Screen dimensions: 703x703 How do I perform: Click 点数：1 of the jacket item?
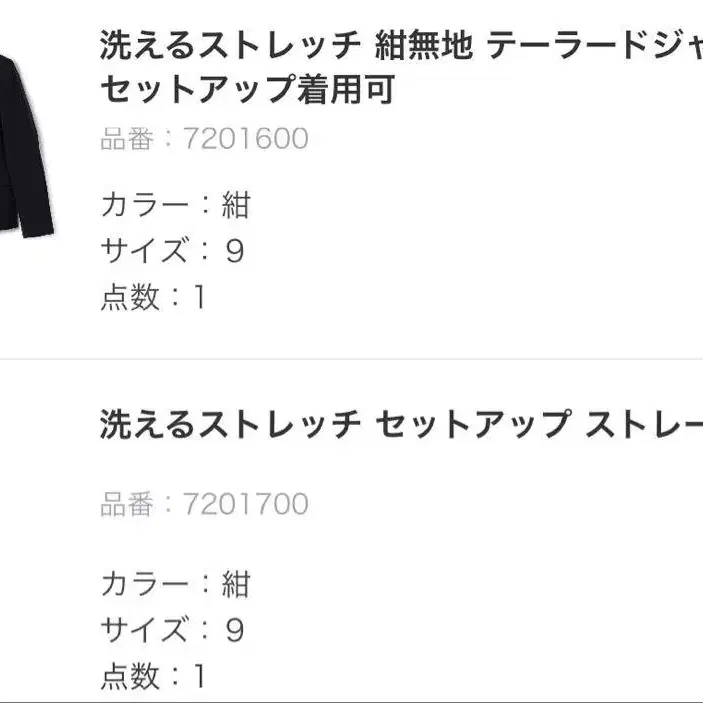[x=153, y=297]
